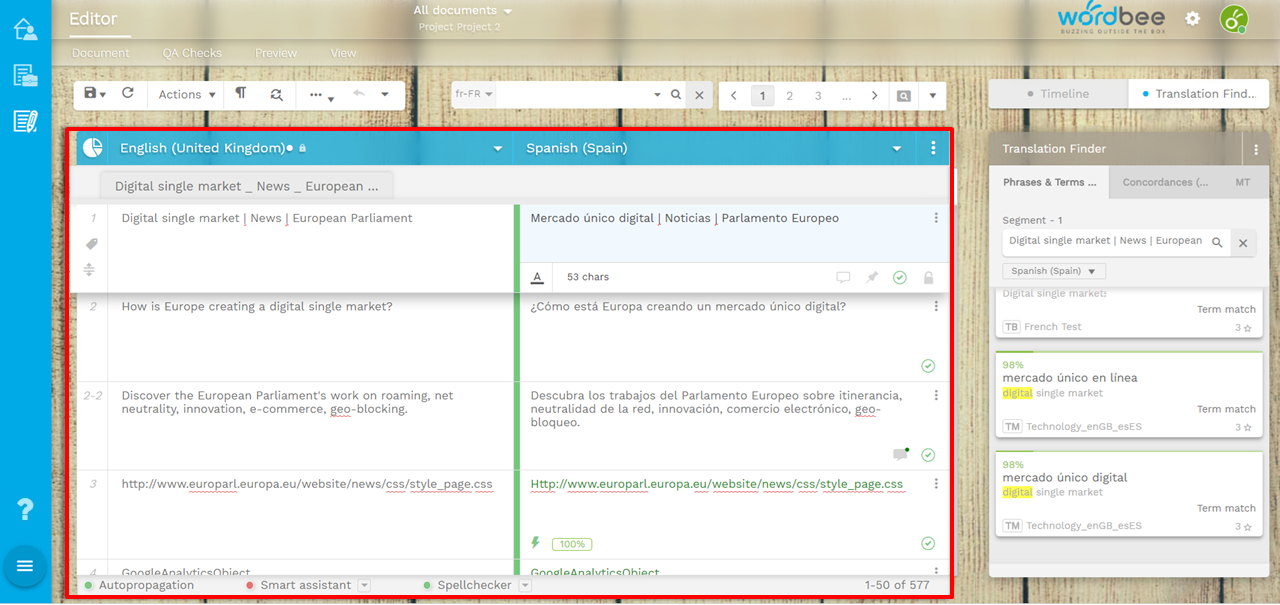Confirm segment 2 with the green check icon
This screenshot has width=1280, height=605.
tap(927, 366)
